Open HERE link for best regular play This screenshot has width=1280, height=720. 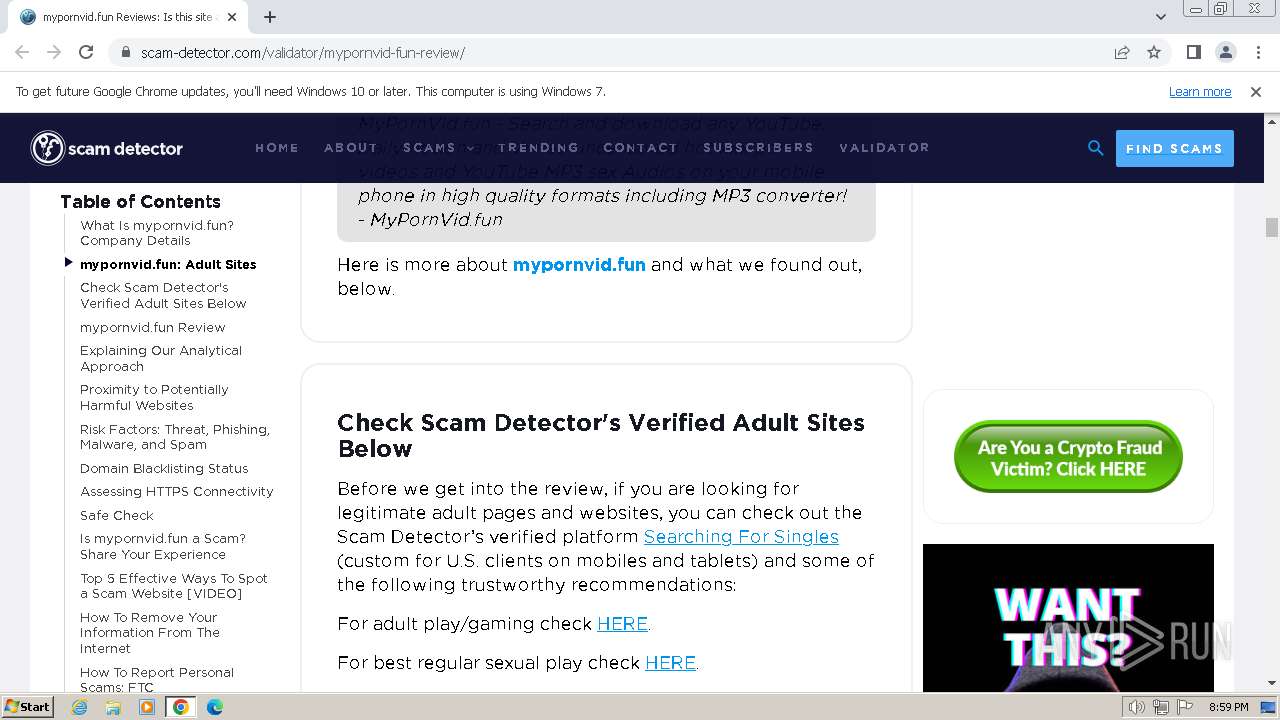(x=670, y=663)
